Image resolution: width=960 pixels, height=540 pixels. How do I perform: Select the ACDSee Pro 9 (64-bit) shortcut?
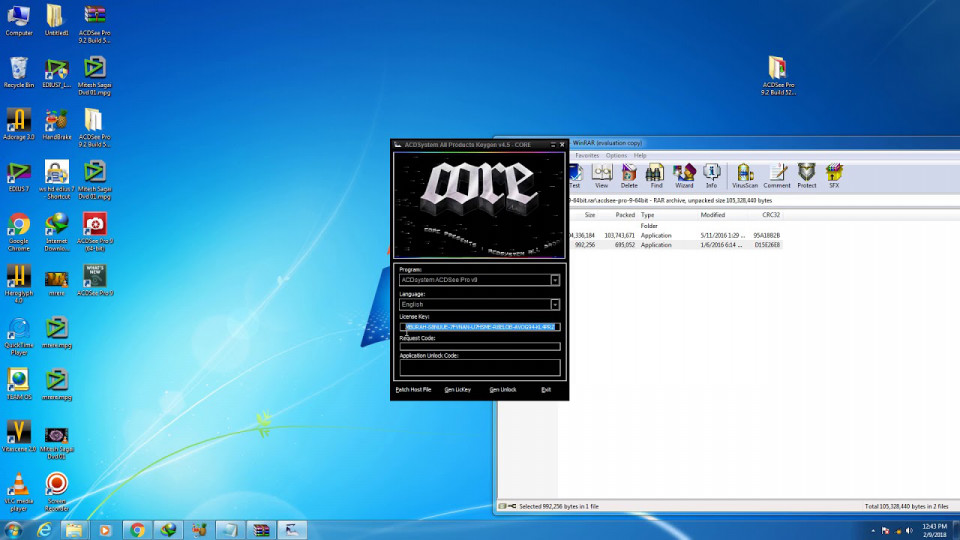point(95,232)
